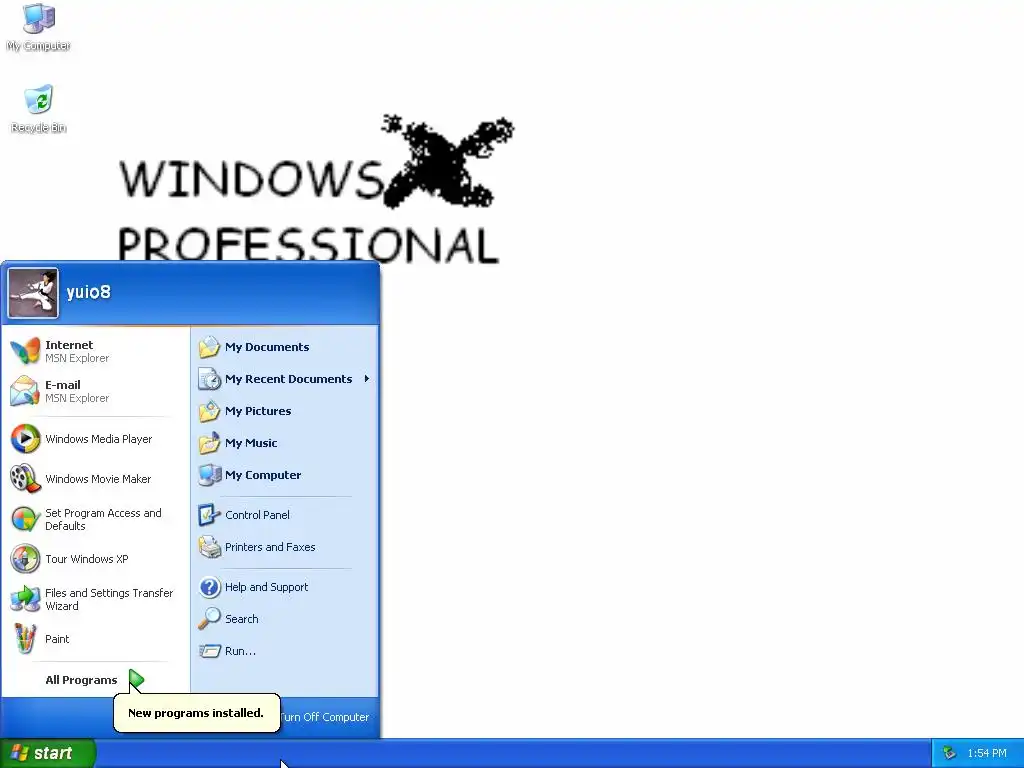Choose the Paint menu entry label
This screenshot has width=1024, height=768.
click(x=57, y=639)
